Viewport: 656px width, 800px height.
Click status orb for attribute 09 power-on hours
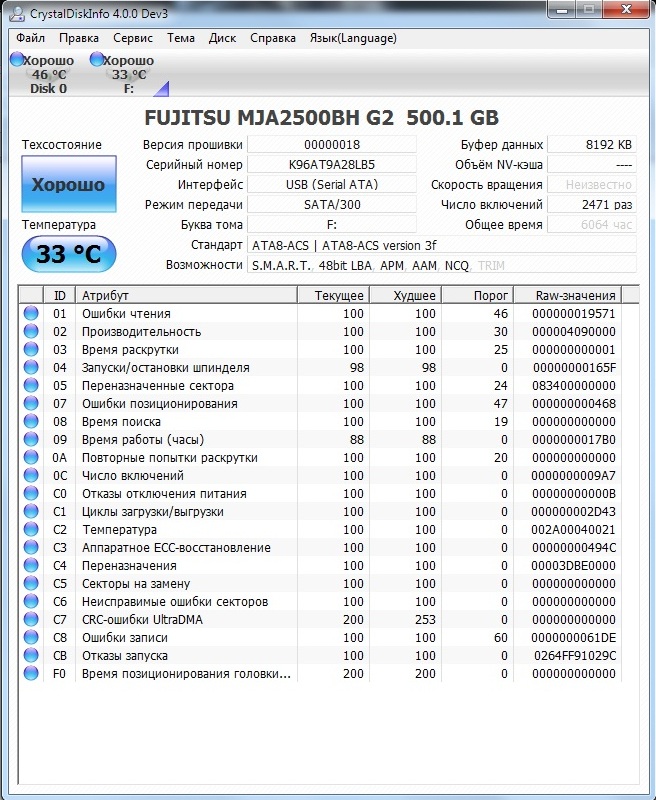coord(31,440)
